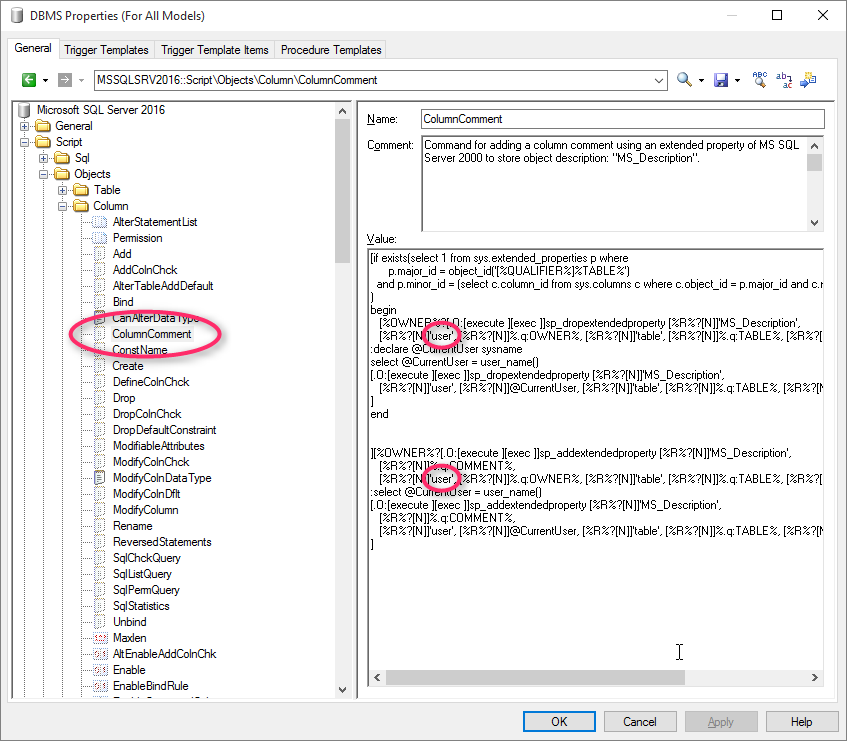Screen dimensions: 847x741
Task: Click the ABC check icon in toolbar
Action: (760, 80)
